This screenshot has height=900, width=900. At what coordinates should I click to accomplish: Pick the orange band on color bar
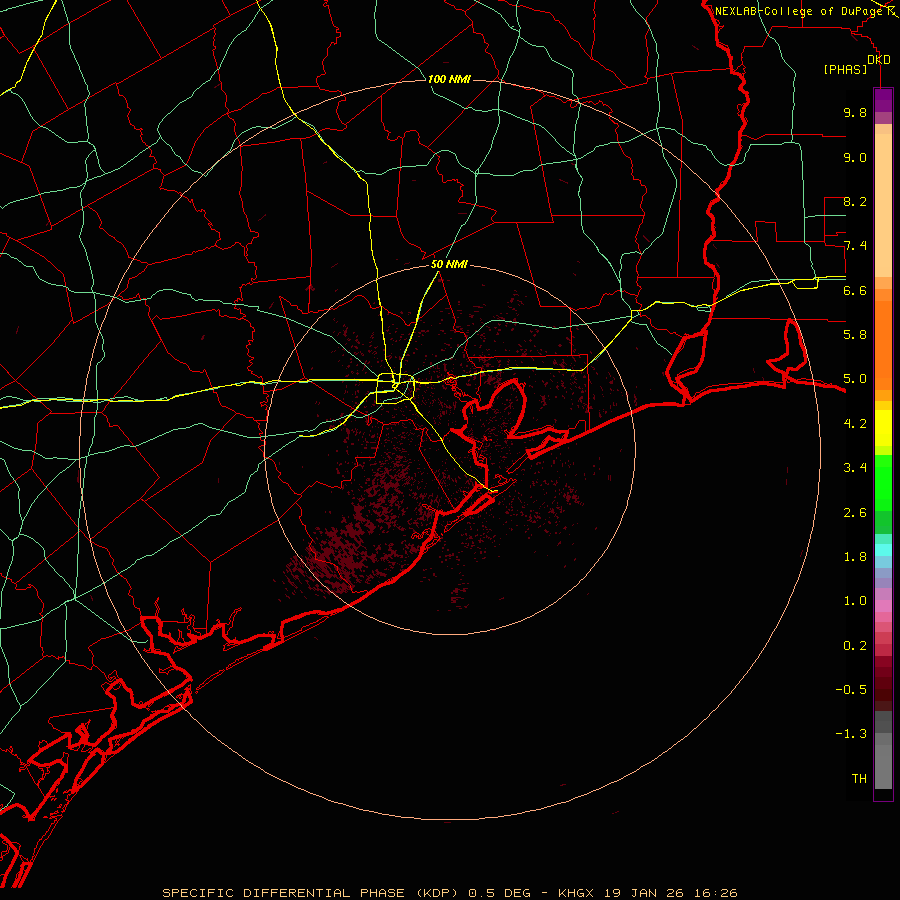click(883, 345)
